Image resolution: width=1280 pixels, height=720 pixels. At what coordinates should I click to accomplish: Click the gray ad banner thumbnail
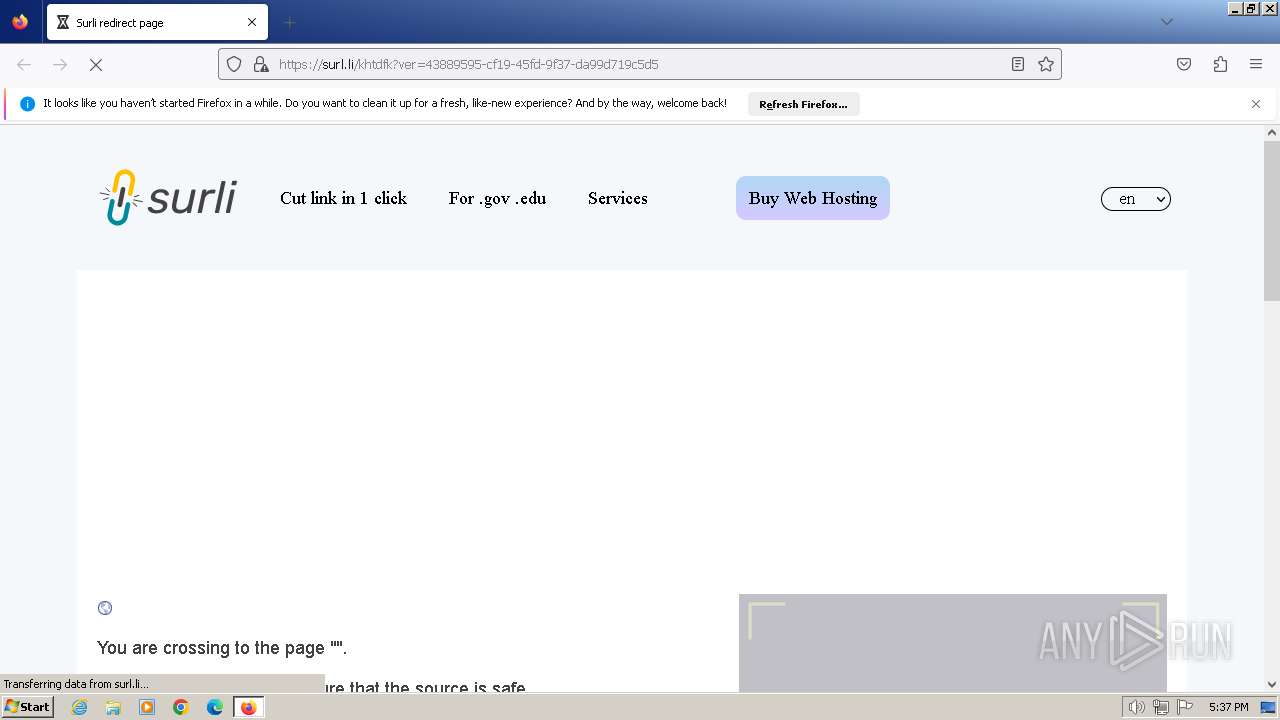click(x=952, y=643)
